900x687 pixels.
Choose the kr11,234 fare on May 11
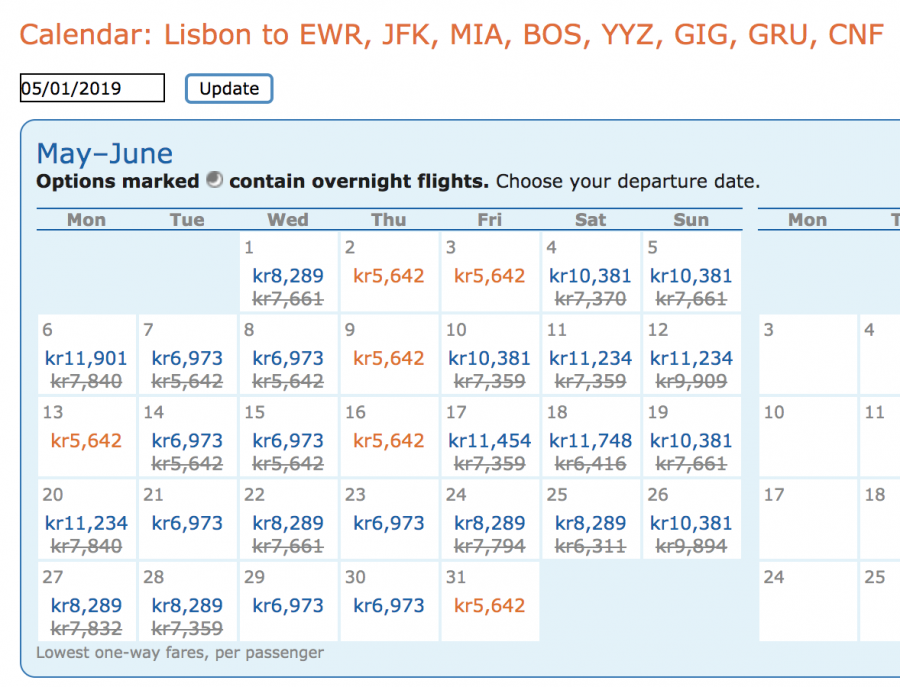pyautogui.click(x=587, y=357)
